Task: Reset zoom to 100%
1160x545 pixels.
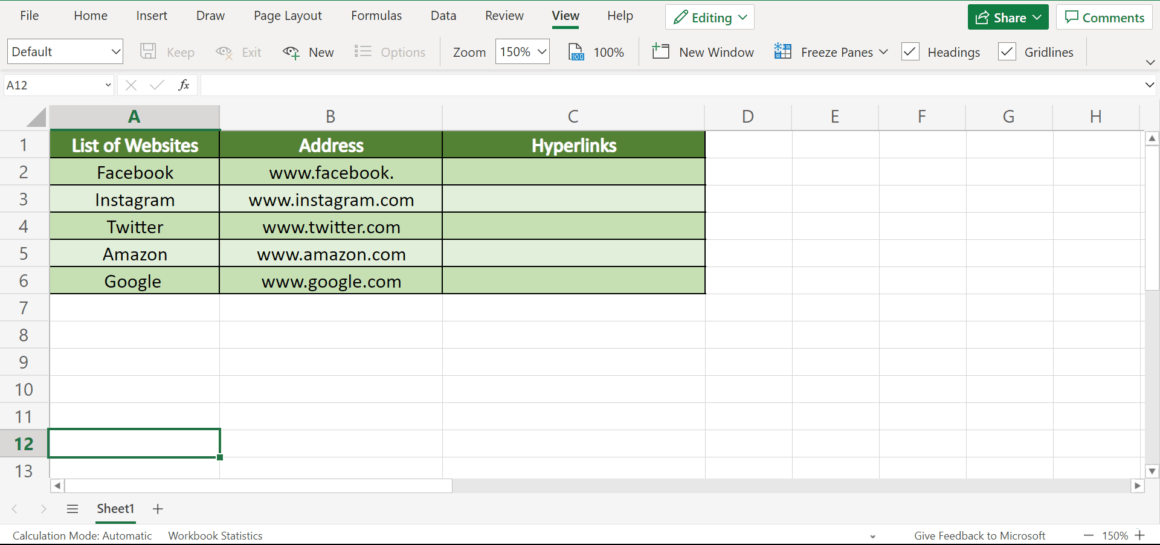Action: [x=596, y=52]
